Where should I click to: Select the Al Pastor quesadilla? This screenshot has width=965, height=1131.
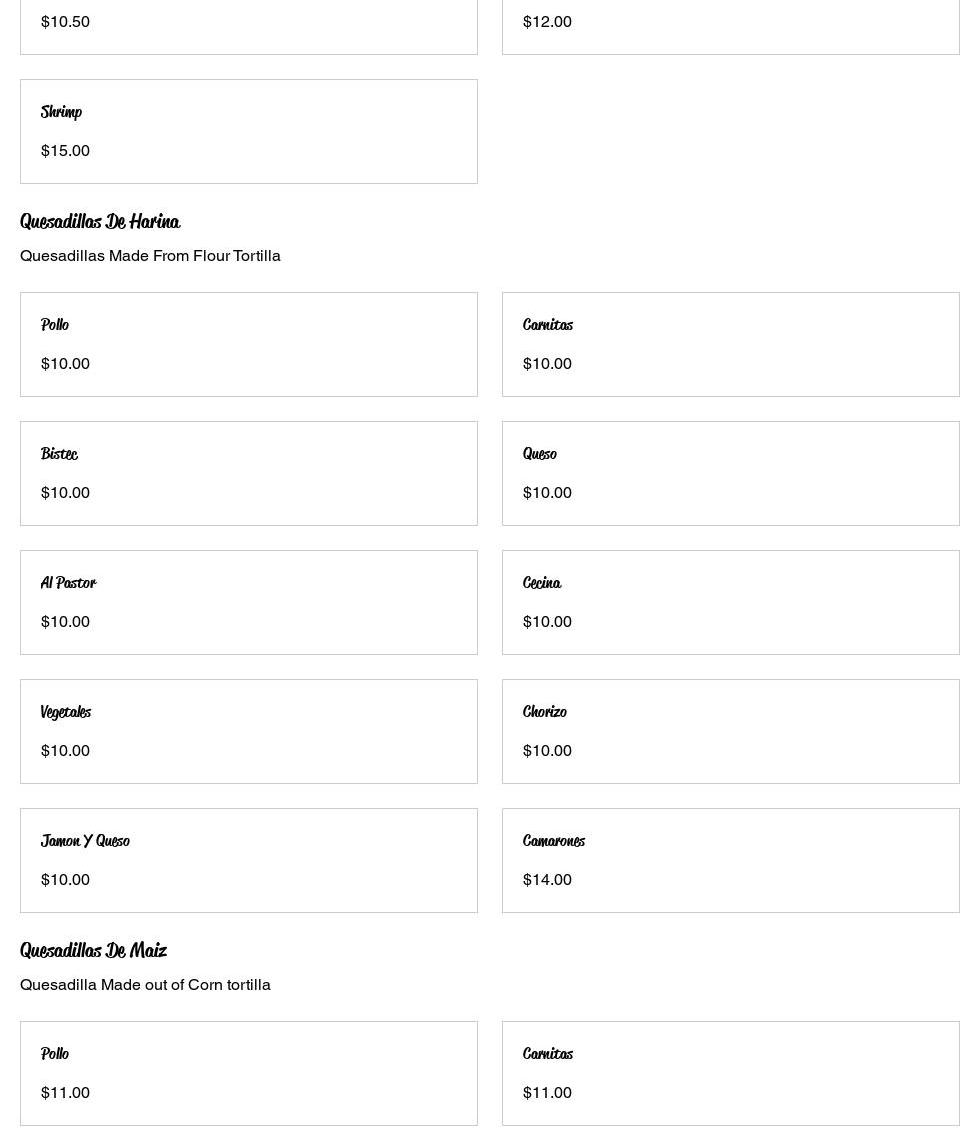(x=248, y=602)
